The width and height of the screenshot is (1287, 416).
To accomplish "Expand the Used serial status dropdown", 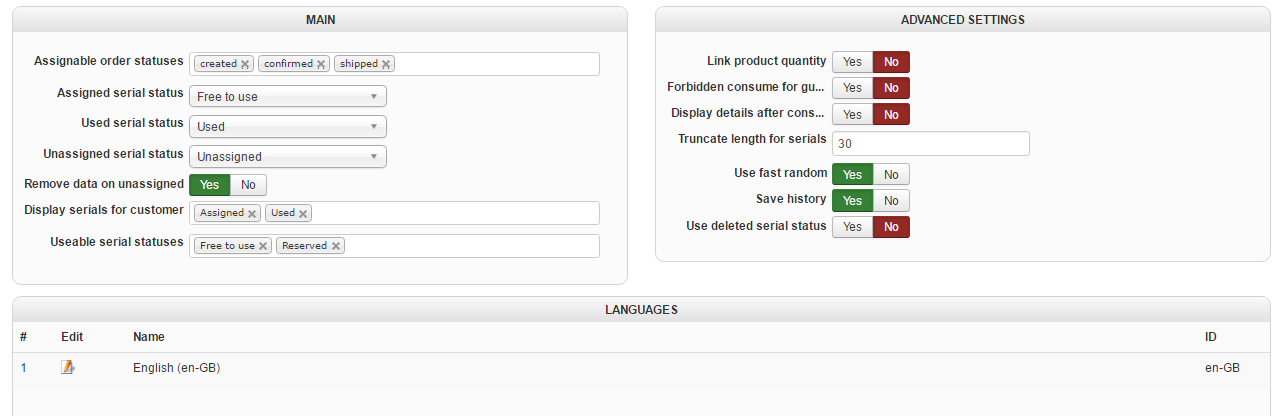I will 287,127.
